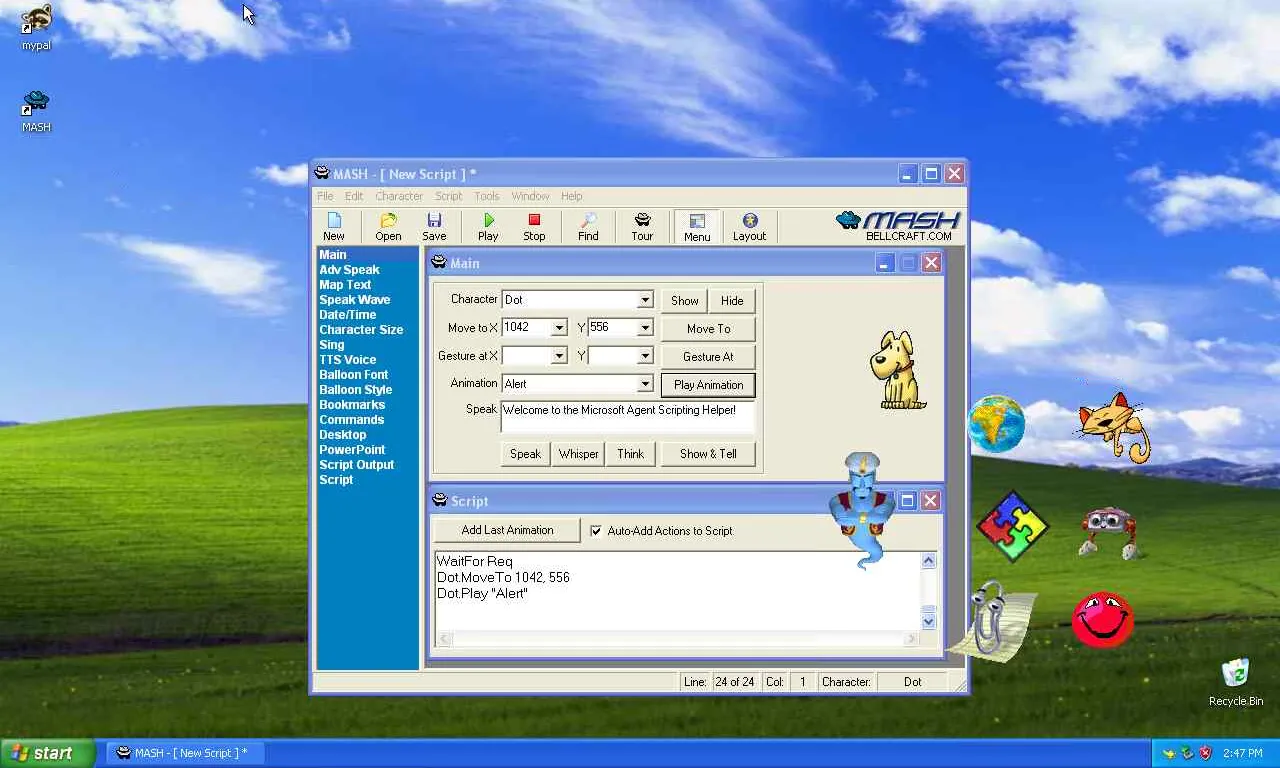
Task: Save the script using the Save icon
Action: click(434, 227)
